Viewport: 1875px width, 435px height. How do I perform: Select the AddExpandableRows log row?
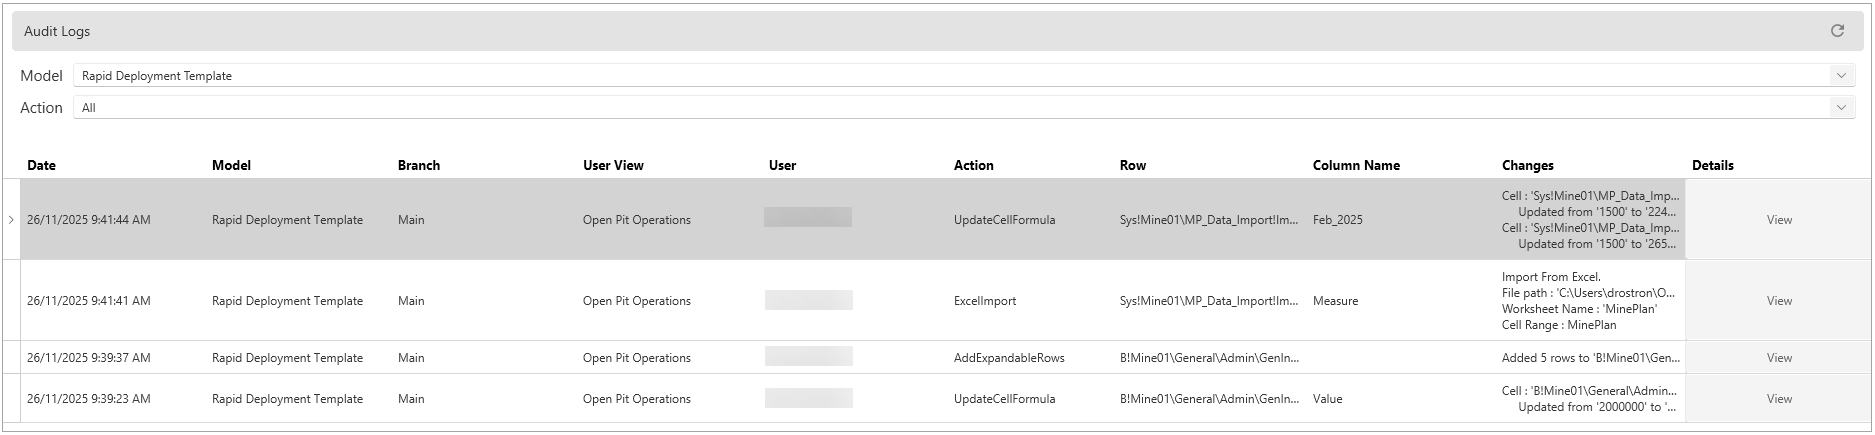[1008, 358]
